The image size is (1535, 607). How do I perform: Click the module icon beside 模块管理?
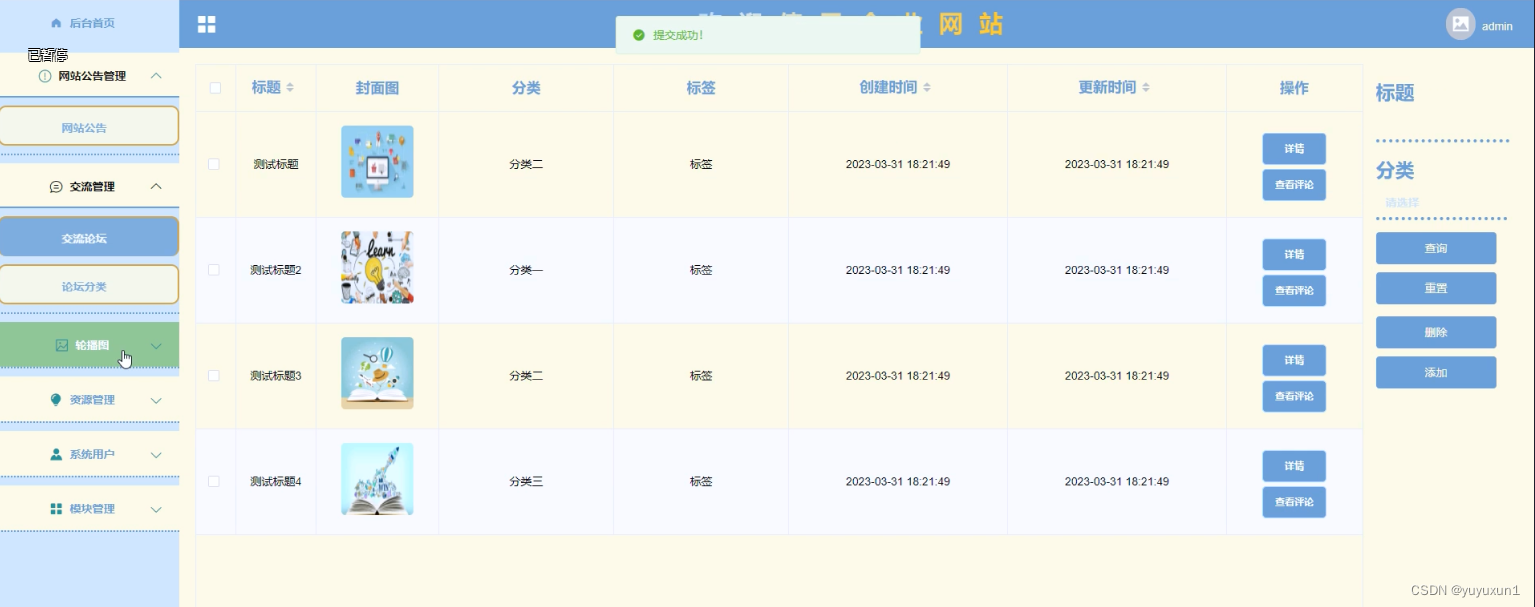pyautogui.click(x=56, y=509)
